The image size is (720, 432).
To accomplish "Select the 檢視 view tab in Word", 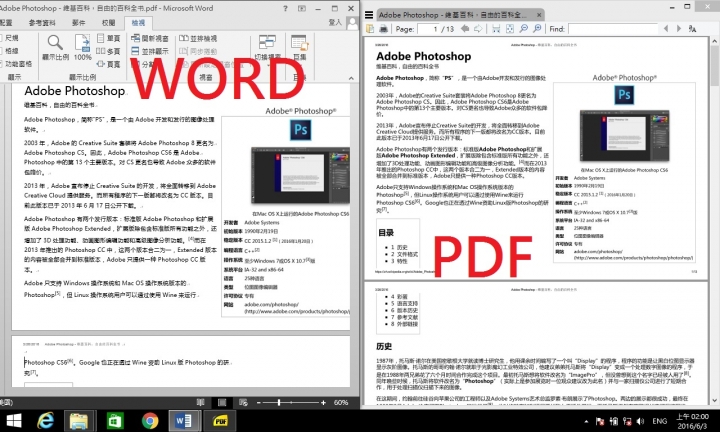I will [138, 22].
